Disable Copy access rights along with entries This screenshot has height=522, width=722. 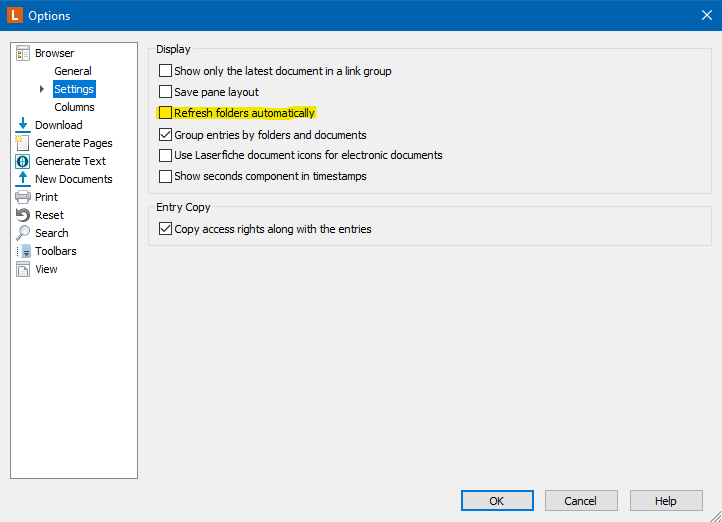[165, 229]
